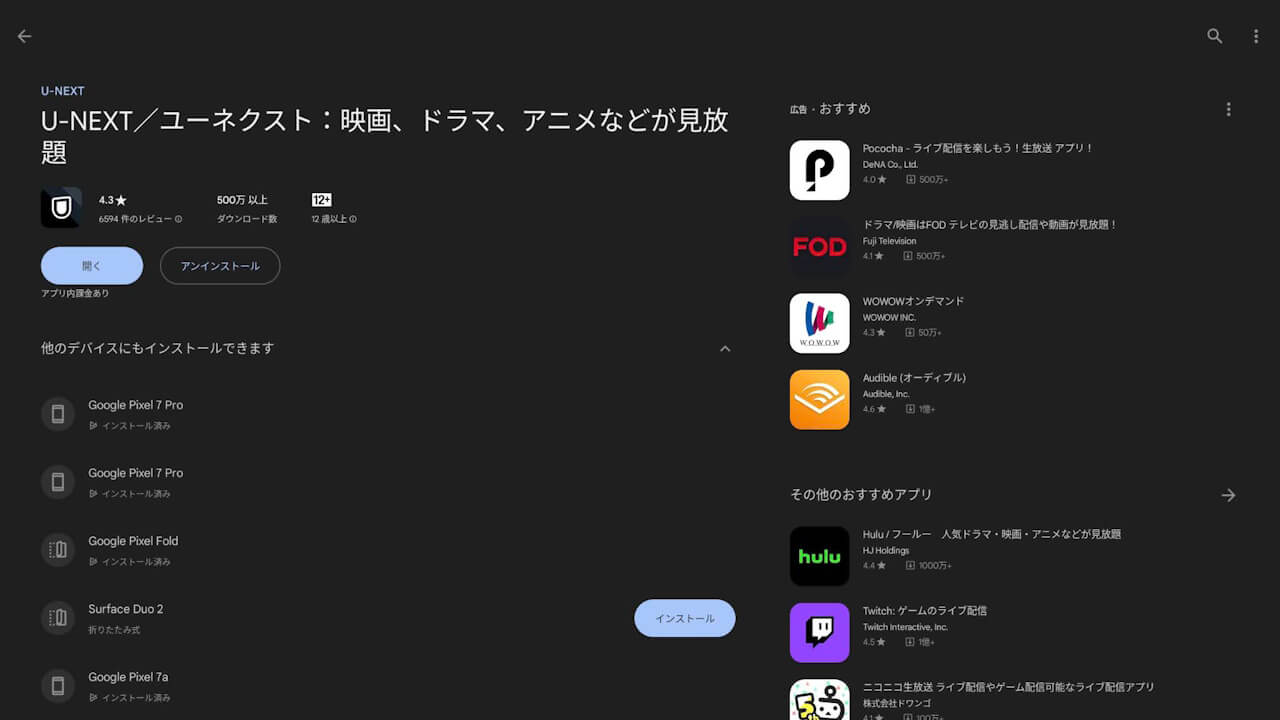The width and height of the screenshot is (1280, 720).
Task: Select the WOWOWオンデマンド app icon
Action: click(819, 323)
